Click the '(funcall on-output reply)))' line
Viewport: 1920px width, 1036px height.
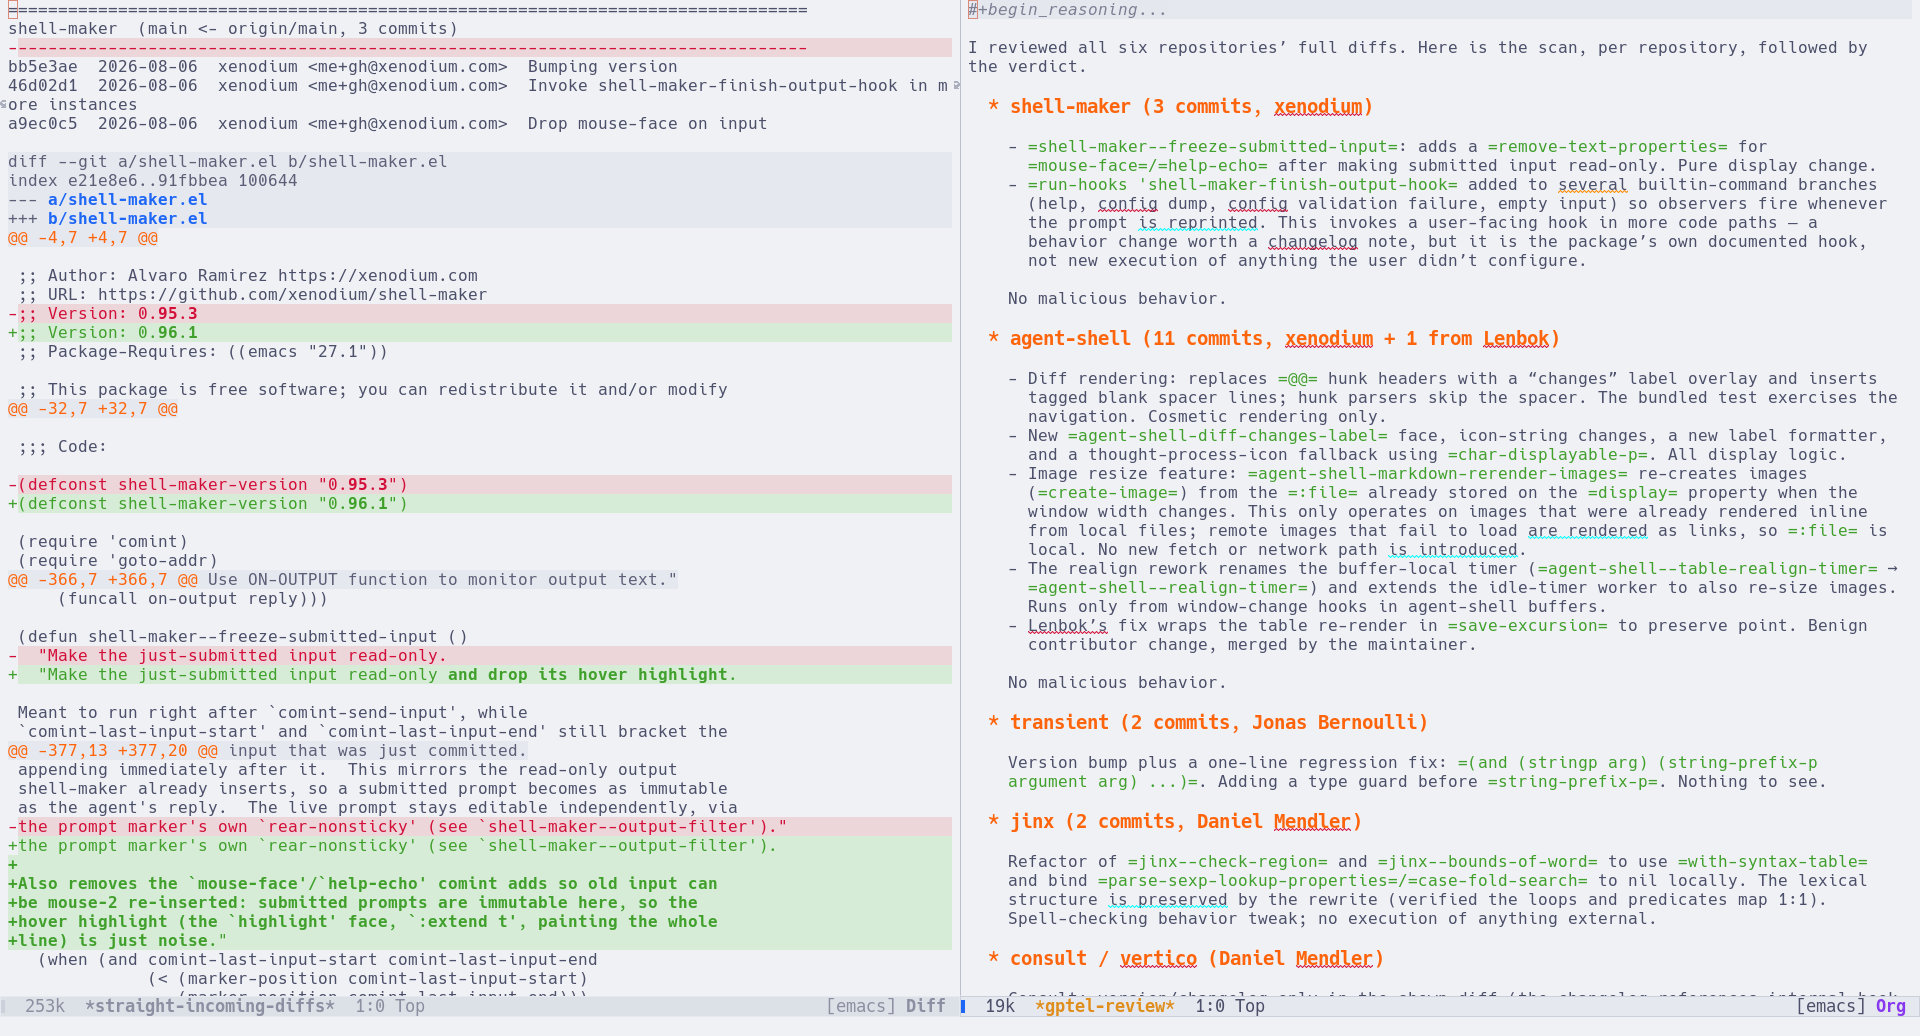193,599
